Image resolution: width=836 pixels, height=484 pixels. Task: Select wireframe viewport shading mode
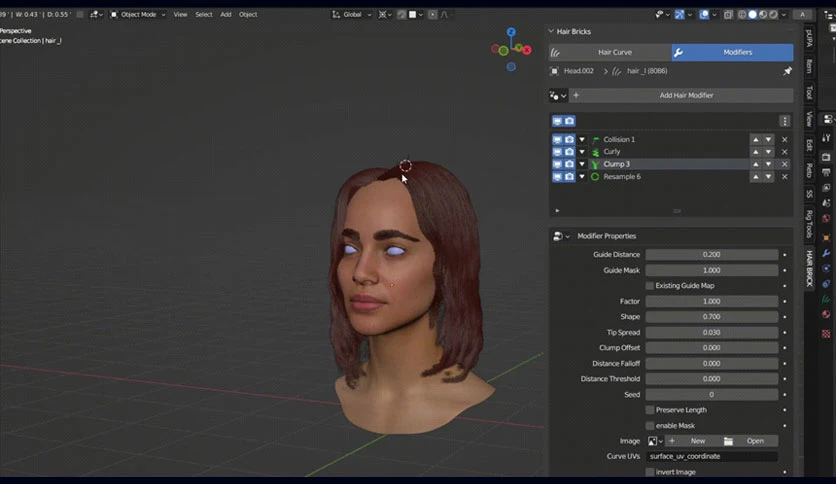[742, 14]
